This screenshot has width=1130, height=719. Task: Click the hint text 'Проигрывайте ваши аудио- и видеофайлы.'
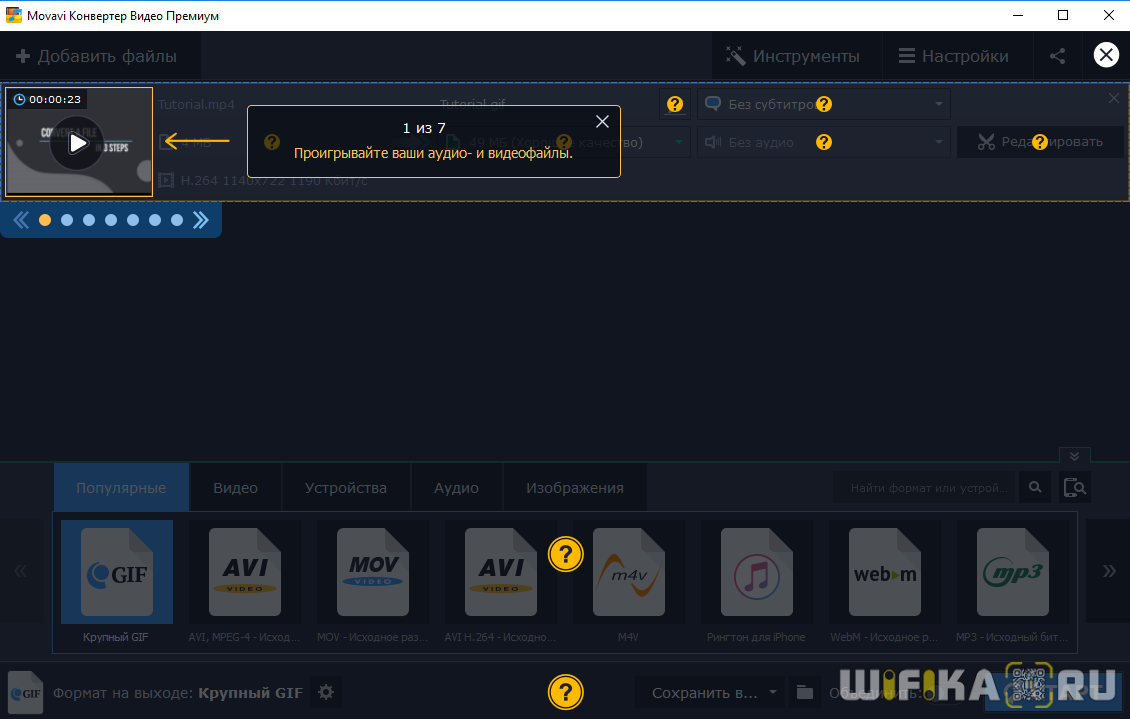(433, 153)
